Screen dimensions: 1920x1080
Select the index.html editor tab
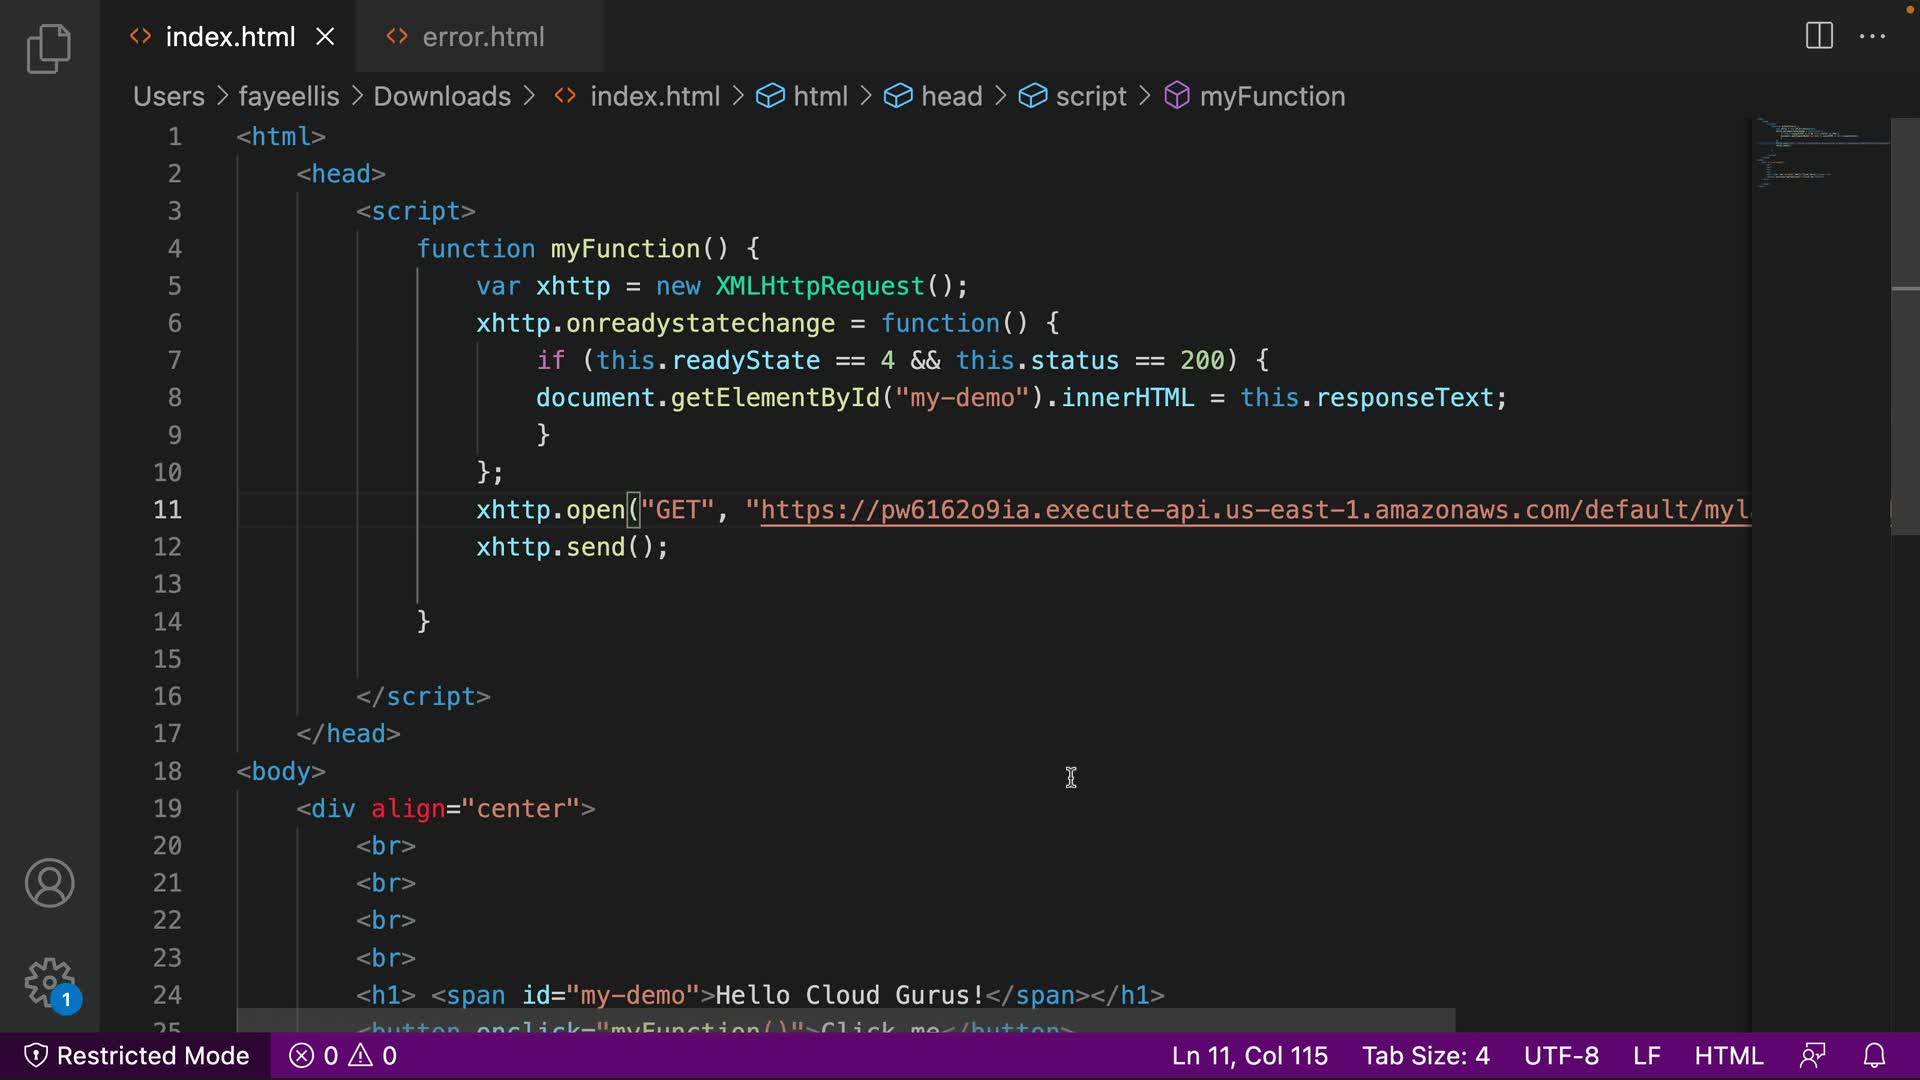click(229, 37)
